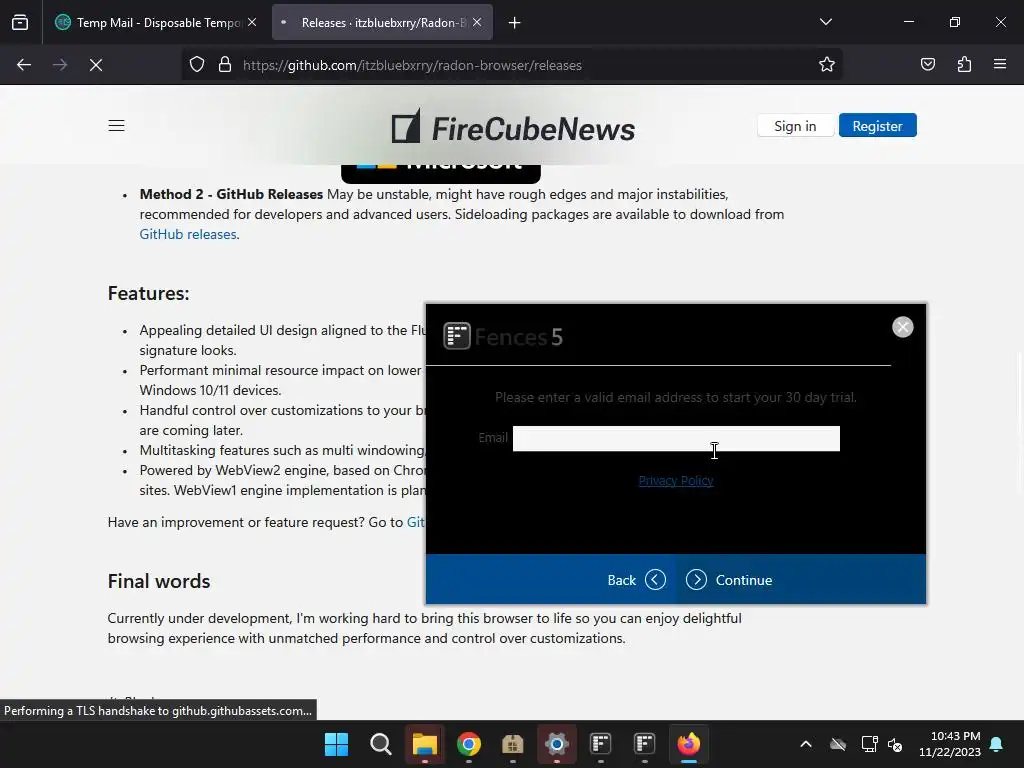The height and width of the screenshot is (768, 1024).
Task: Click the Register button
Action: pos(877,126)
